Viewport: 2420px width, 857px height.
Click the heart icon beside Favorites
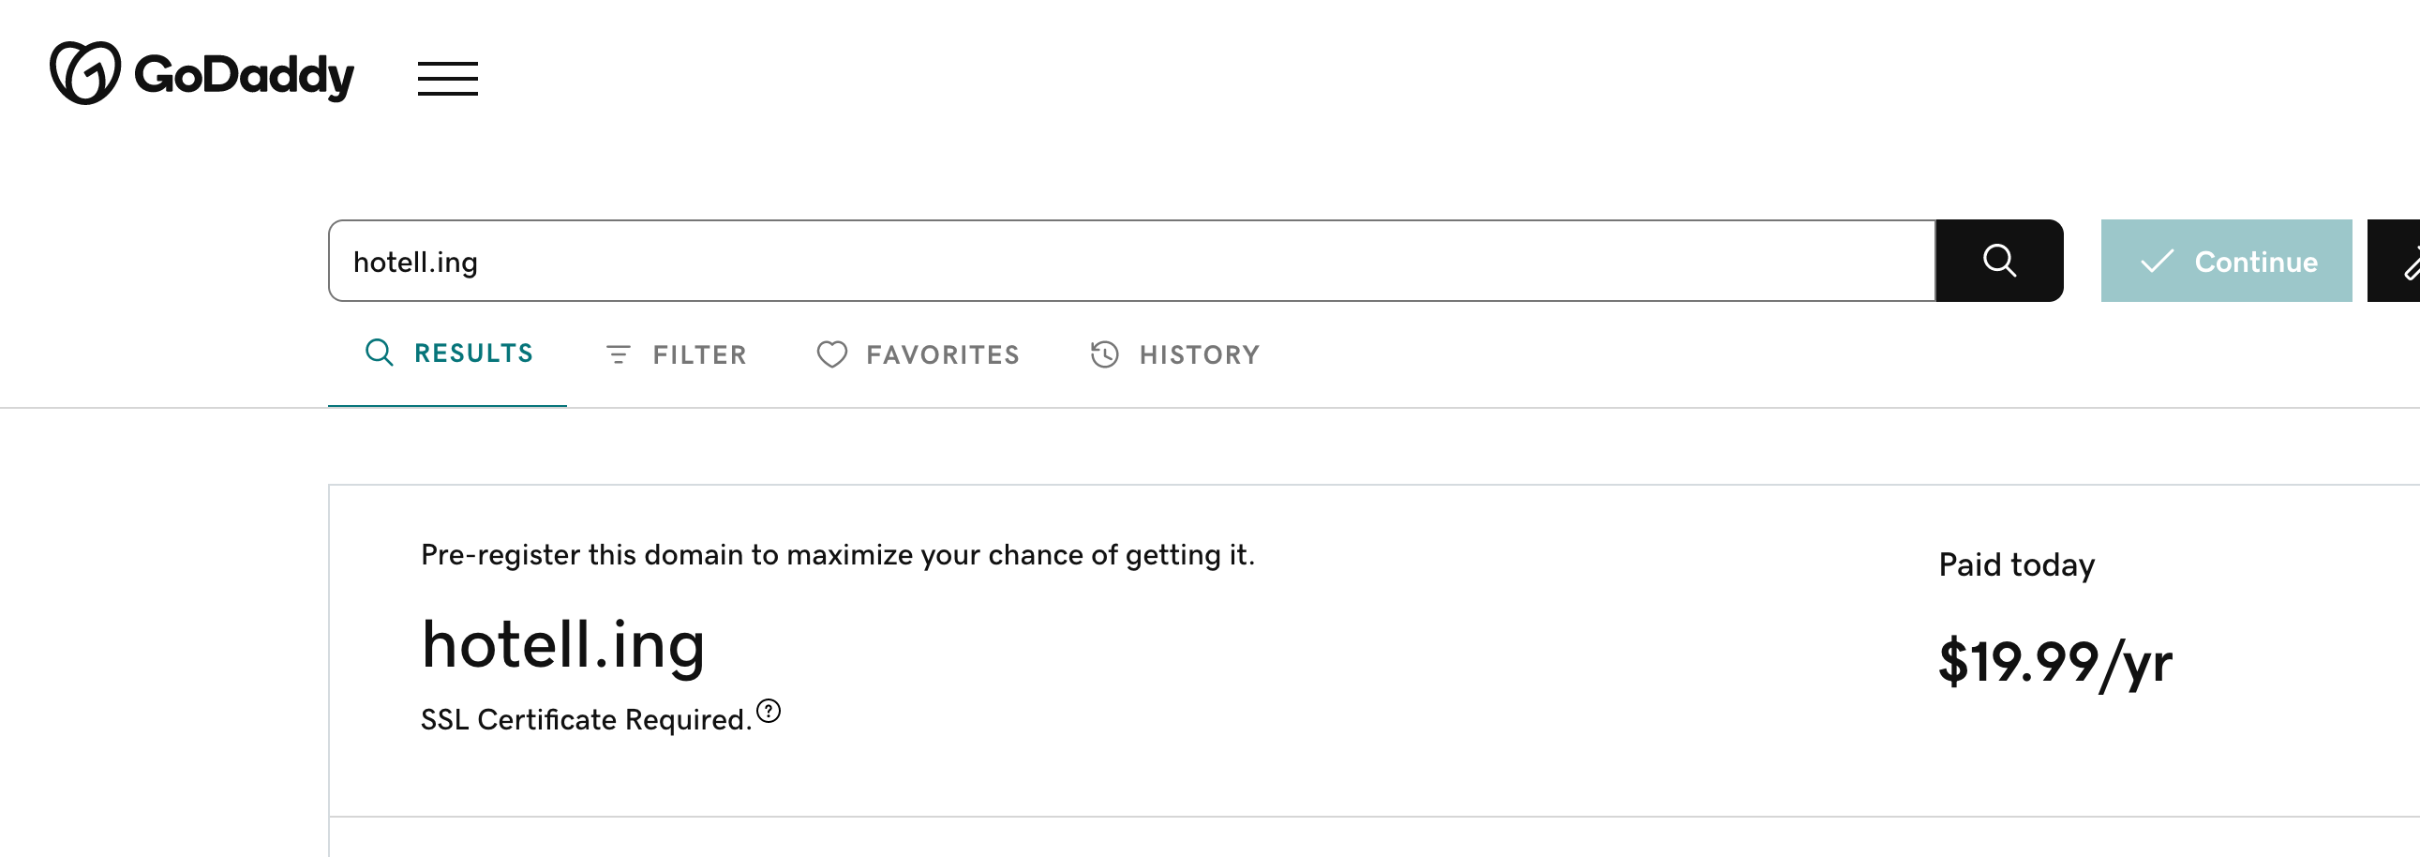click(x=832, y=355)
